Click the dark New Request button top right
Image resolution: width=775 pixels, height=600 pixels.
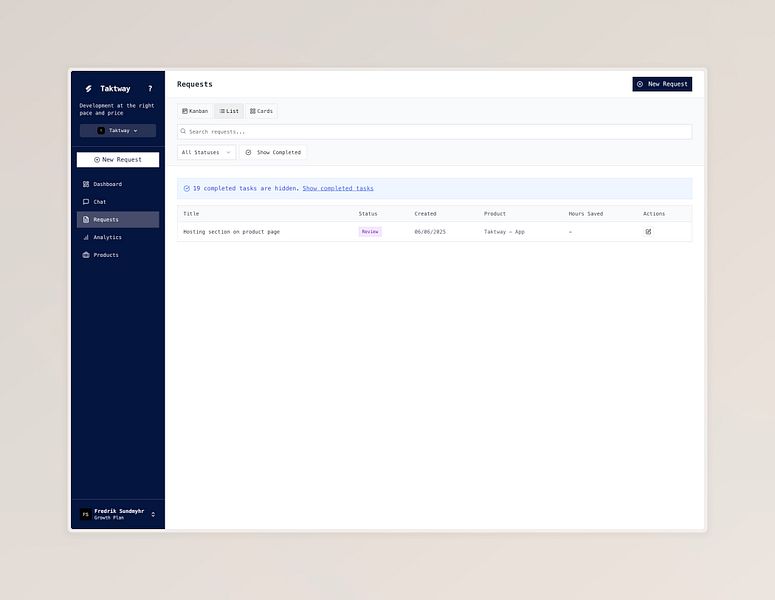(x=662, y=84)
